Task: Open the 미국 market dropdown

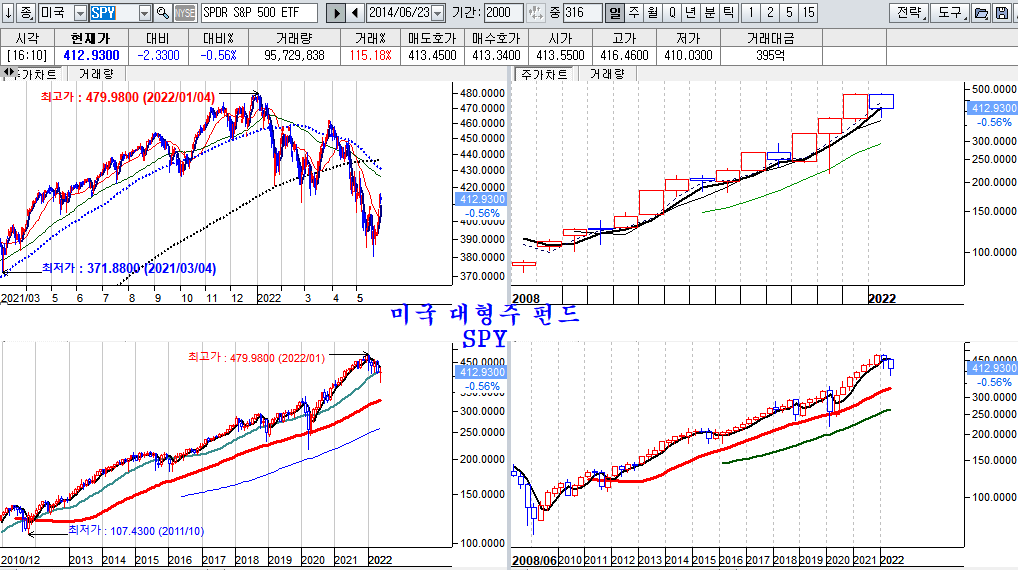Action: click(80, 13)
